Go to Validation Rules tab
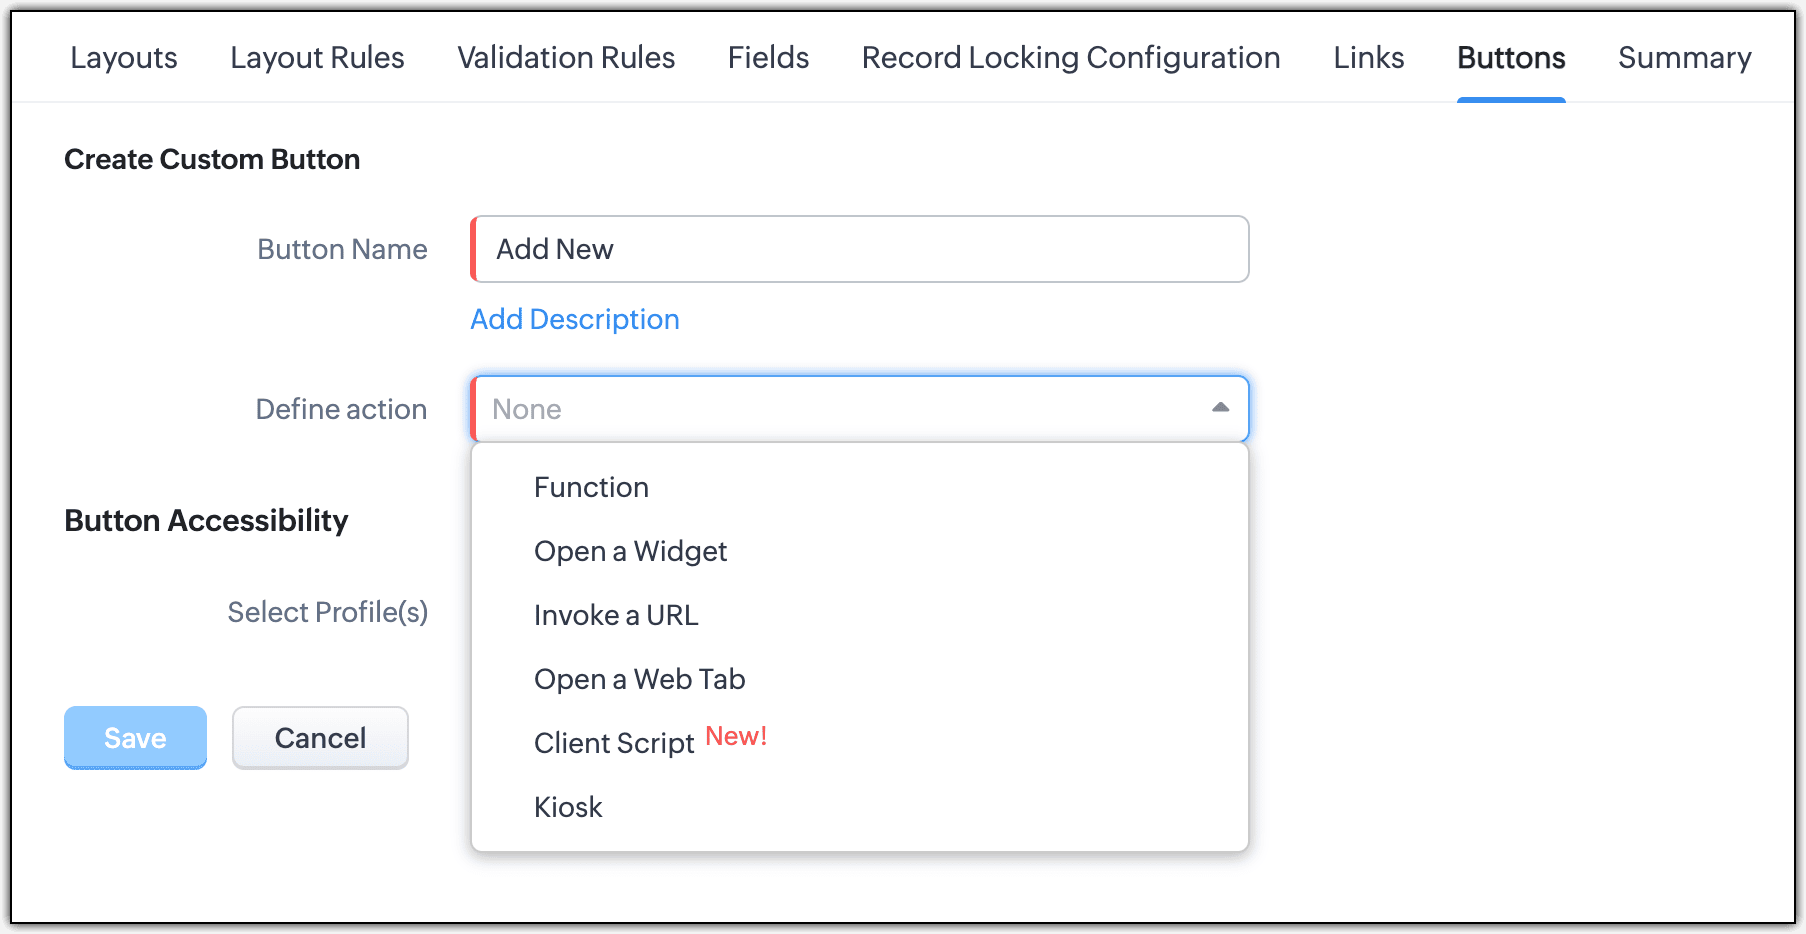The image size is (1806, 934). pos(566,58)
